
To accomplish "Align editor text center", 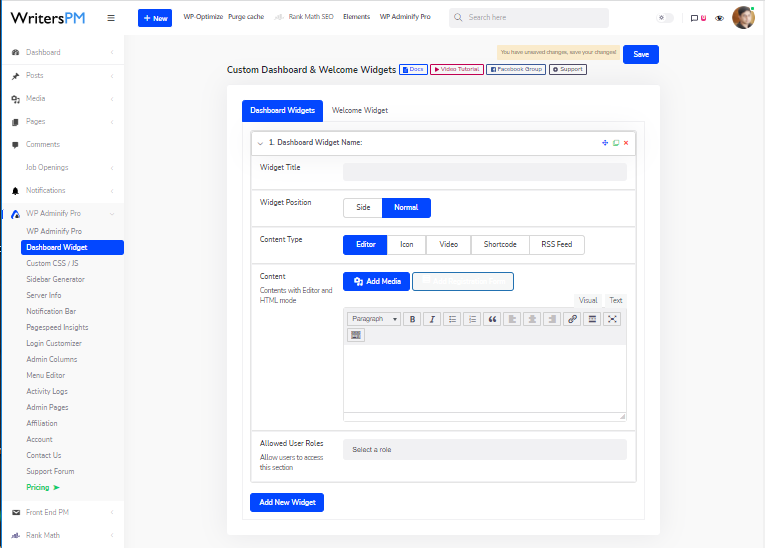I will (532, 319).
